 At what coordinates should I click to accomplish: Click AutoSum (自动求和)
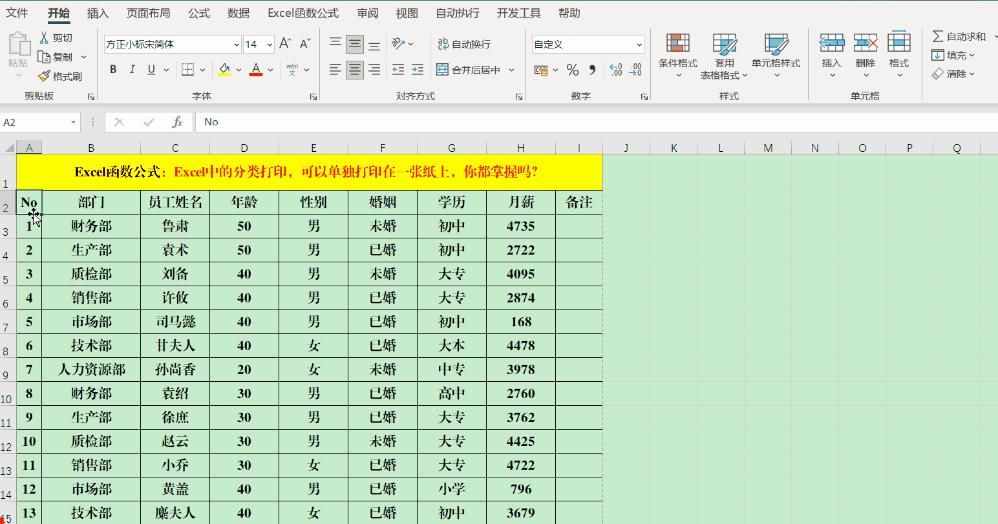coord(959,36)
